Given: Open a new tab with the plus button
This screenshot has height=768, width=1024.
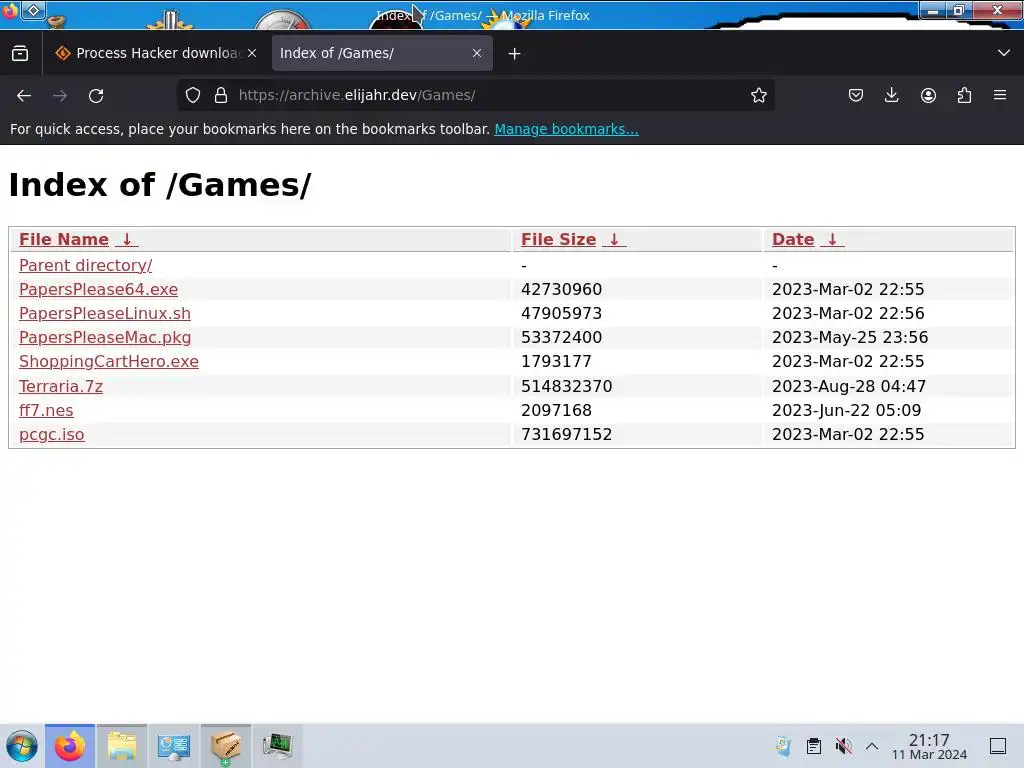Looking at the screenshot, I should click(x=515, y=54).
